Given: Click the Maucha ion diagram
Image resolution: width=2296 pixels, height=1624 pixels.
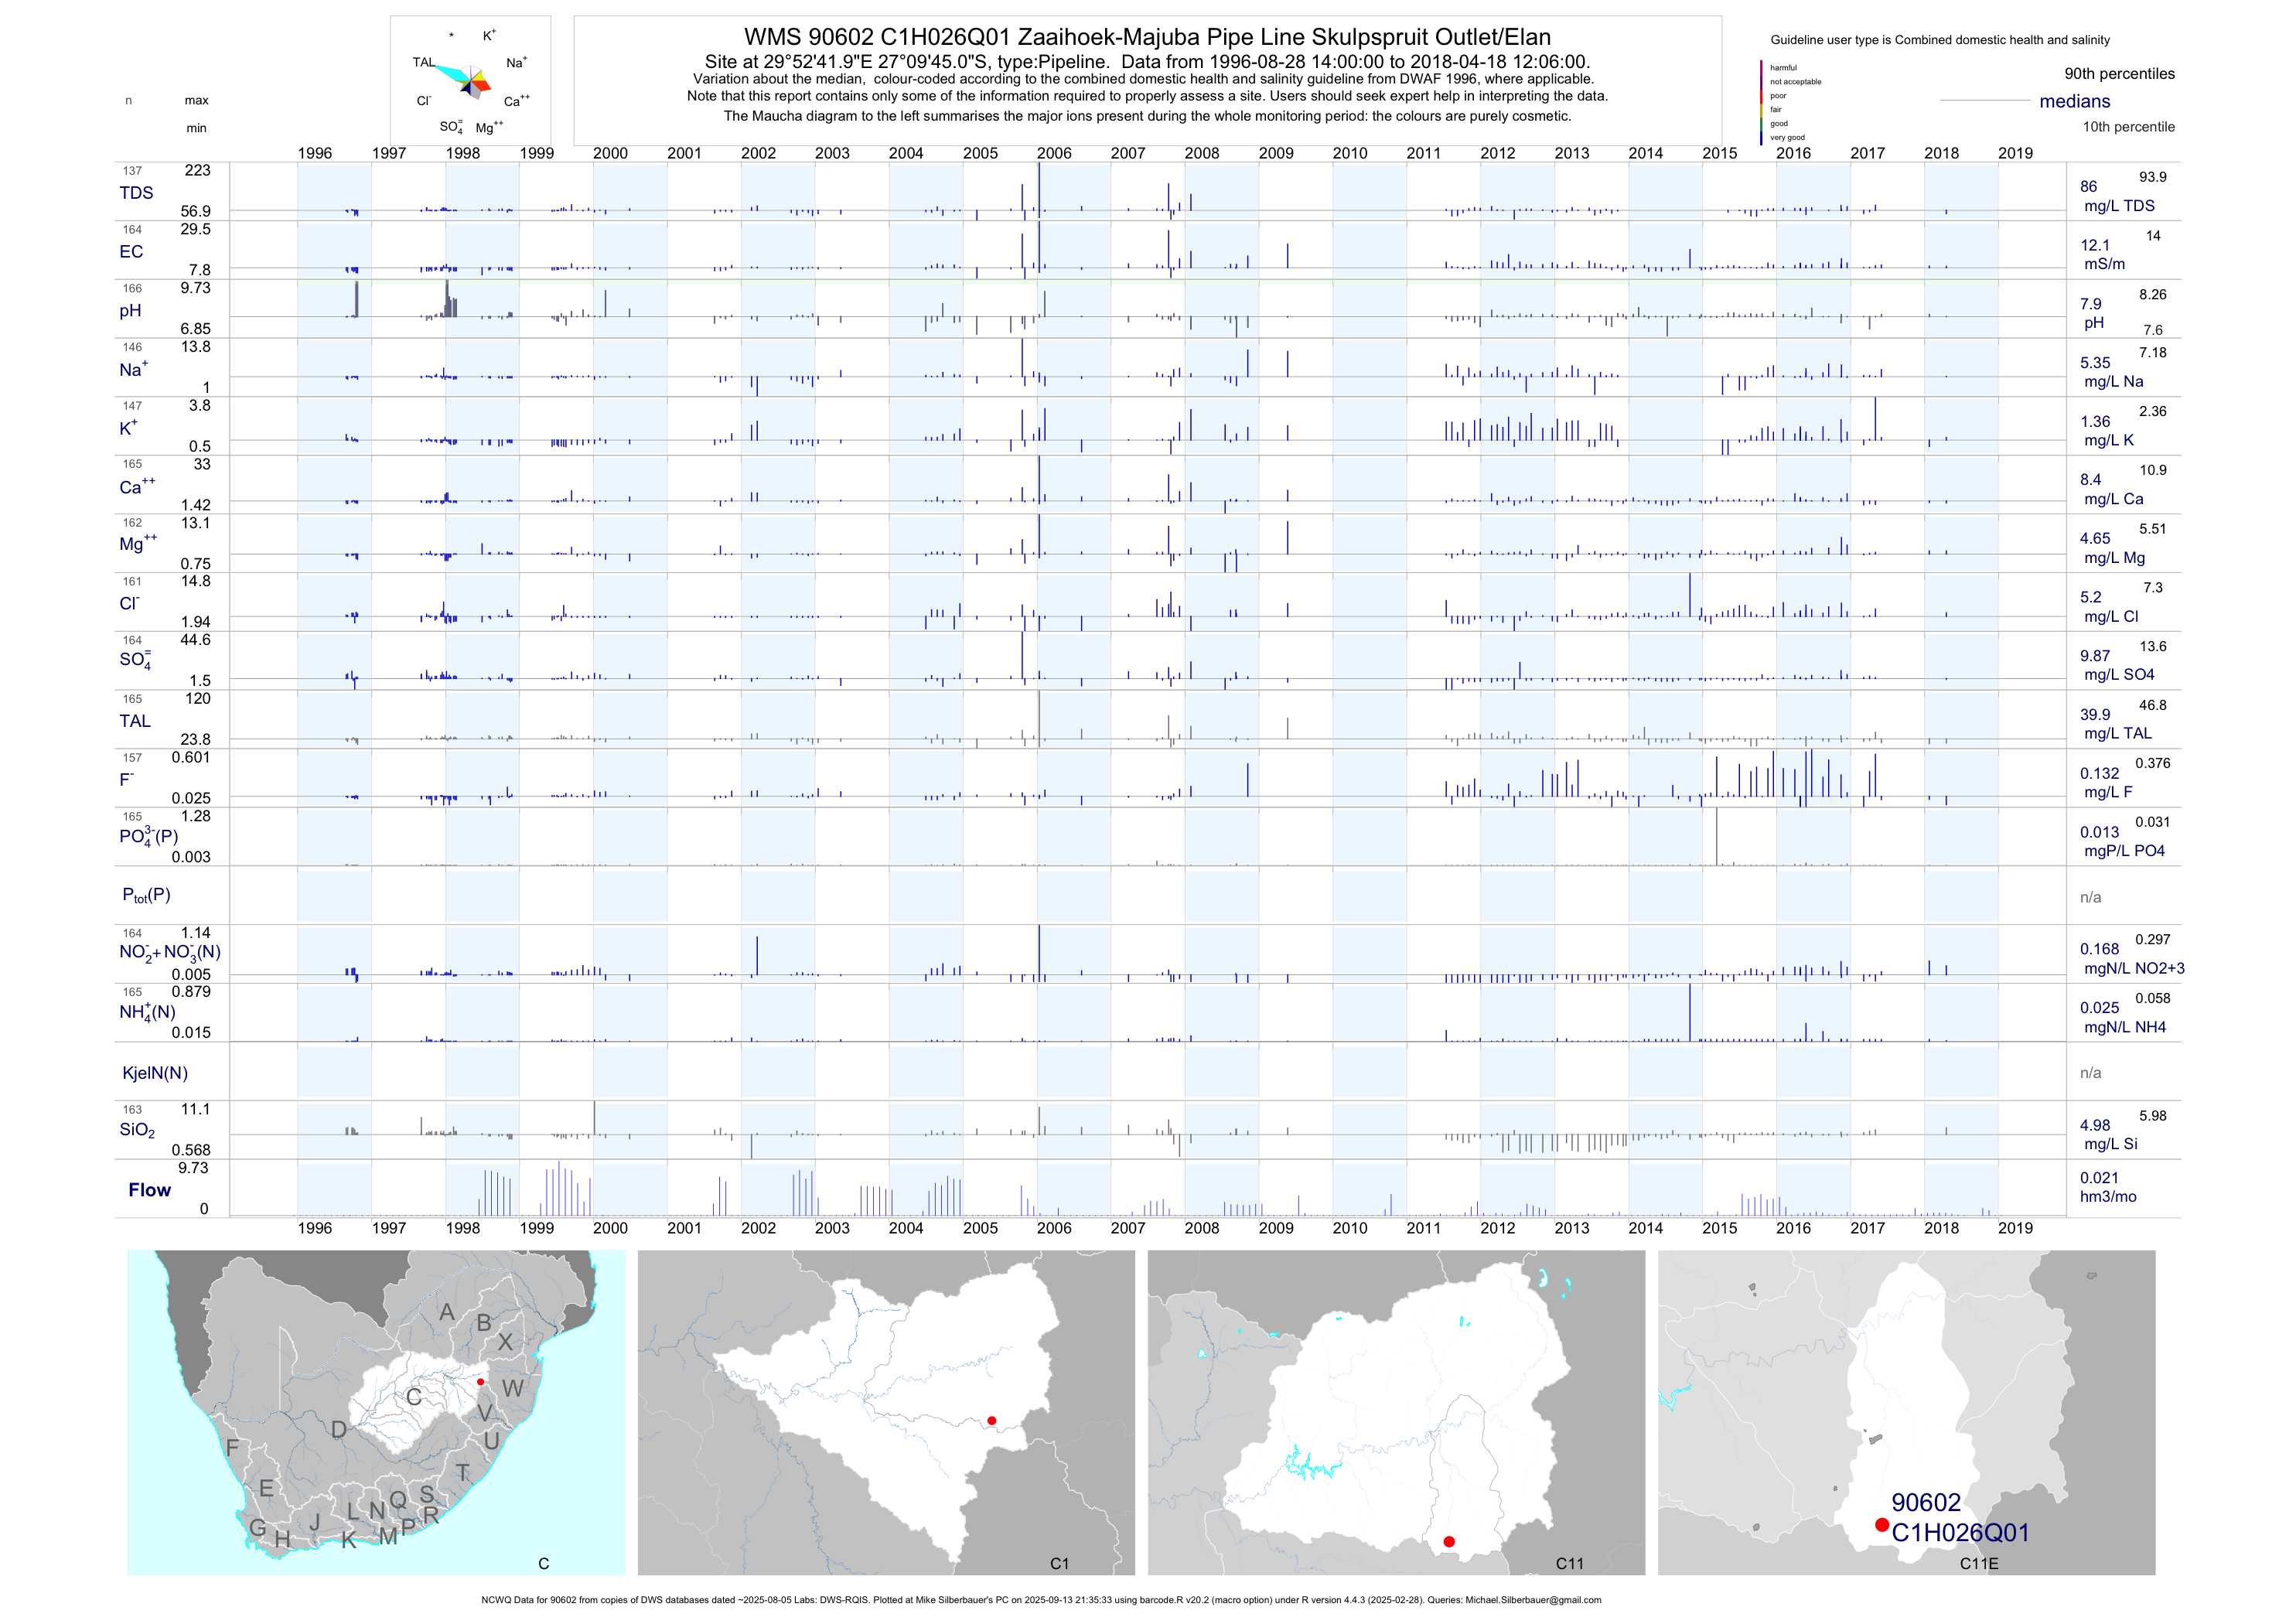Looking at the screenshot, I should [x=470, y=80].
